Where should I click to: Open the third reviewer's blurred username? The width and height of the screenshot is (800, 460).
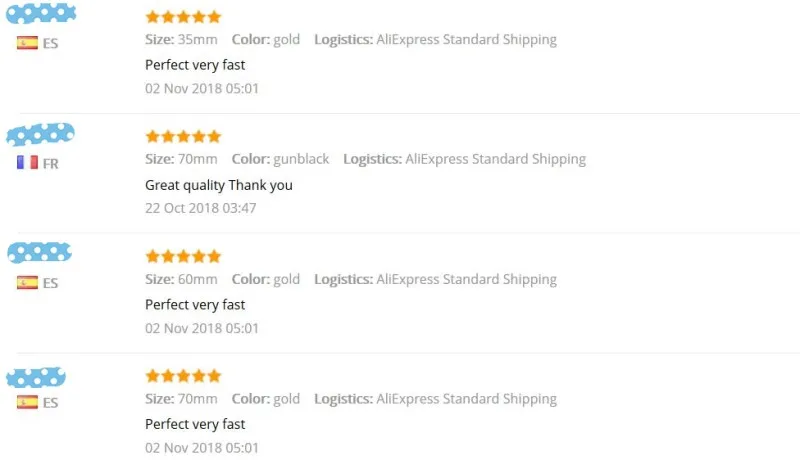(39, 252)
